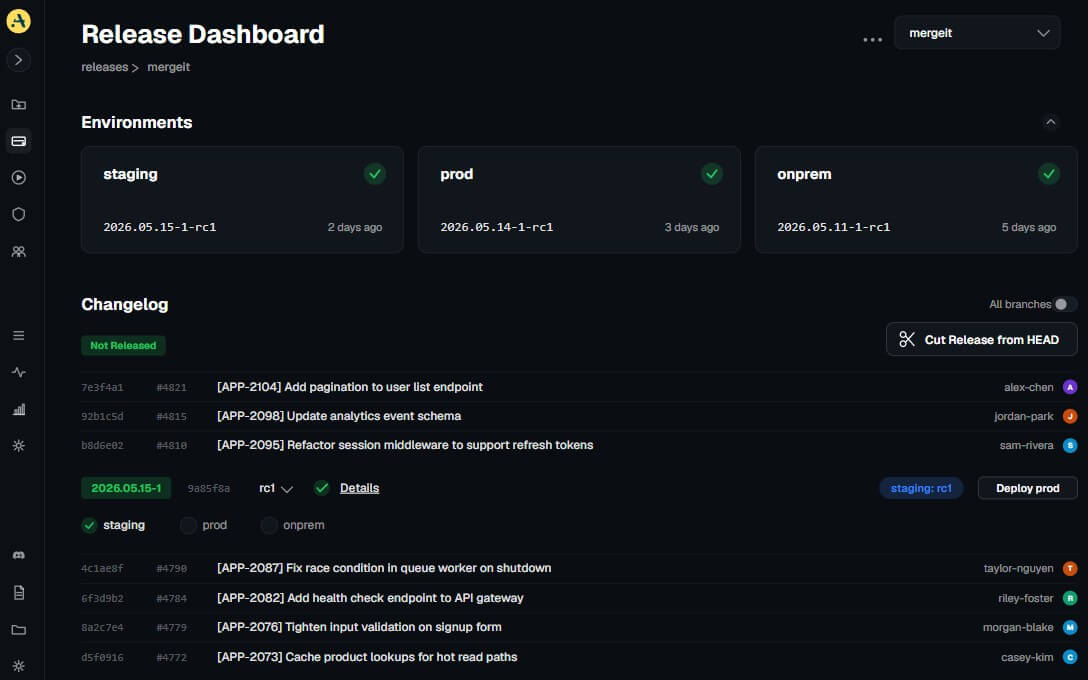
Task: Open pull request #4810
Action: pyautogui.click(x=171, y=445)
